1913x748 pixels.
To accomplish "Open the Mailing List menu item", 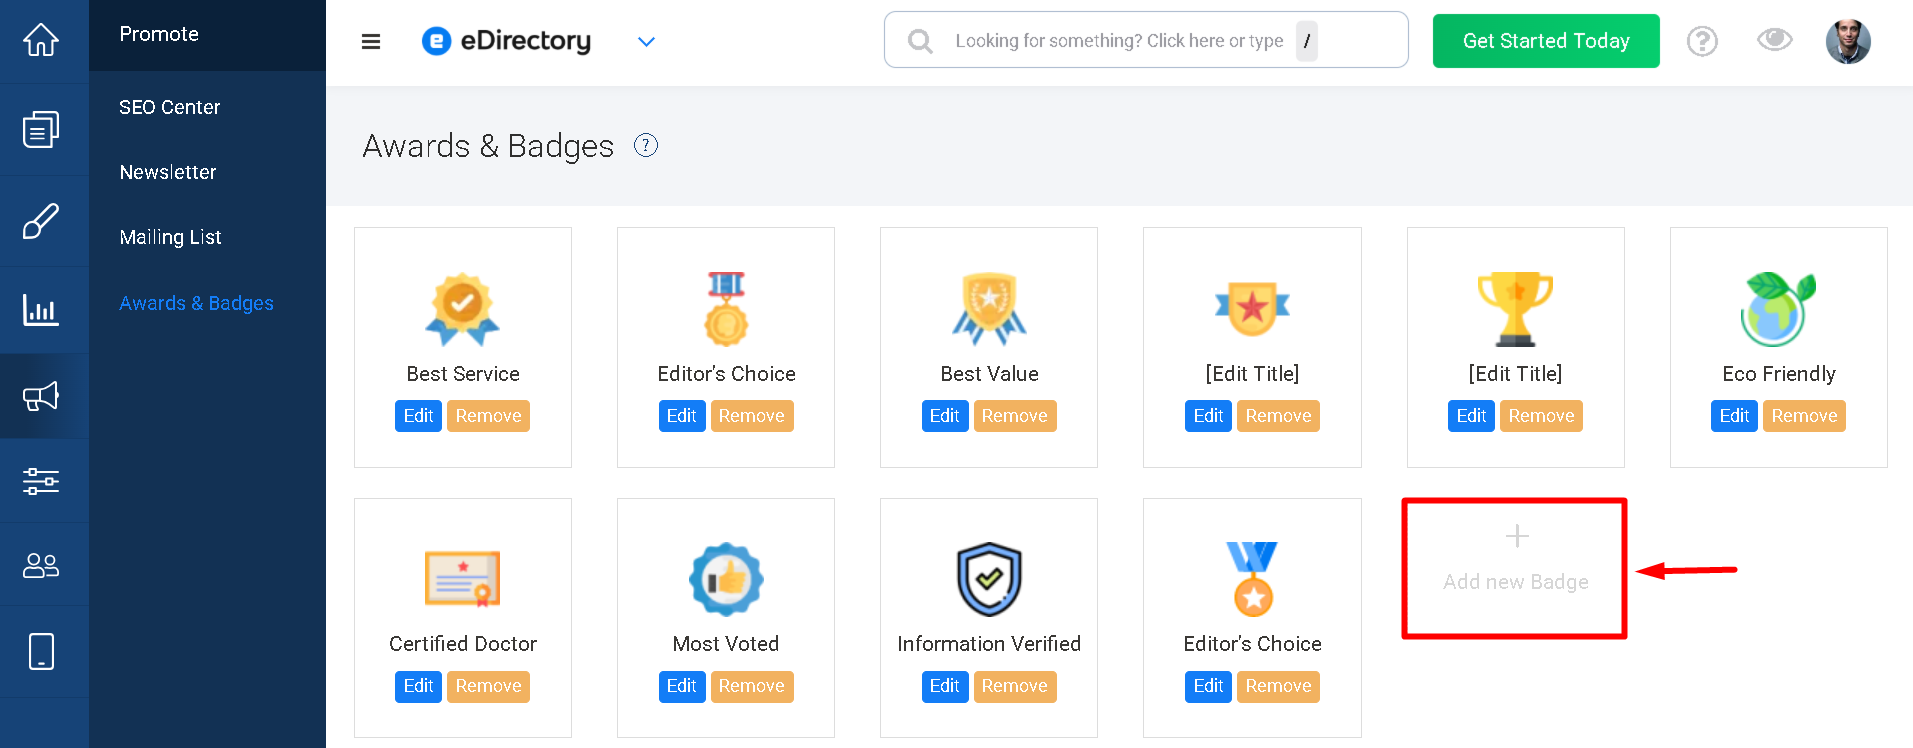I will pyautogui.click(x=170, y=237).
